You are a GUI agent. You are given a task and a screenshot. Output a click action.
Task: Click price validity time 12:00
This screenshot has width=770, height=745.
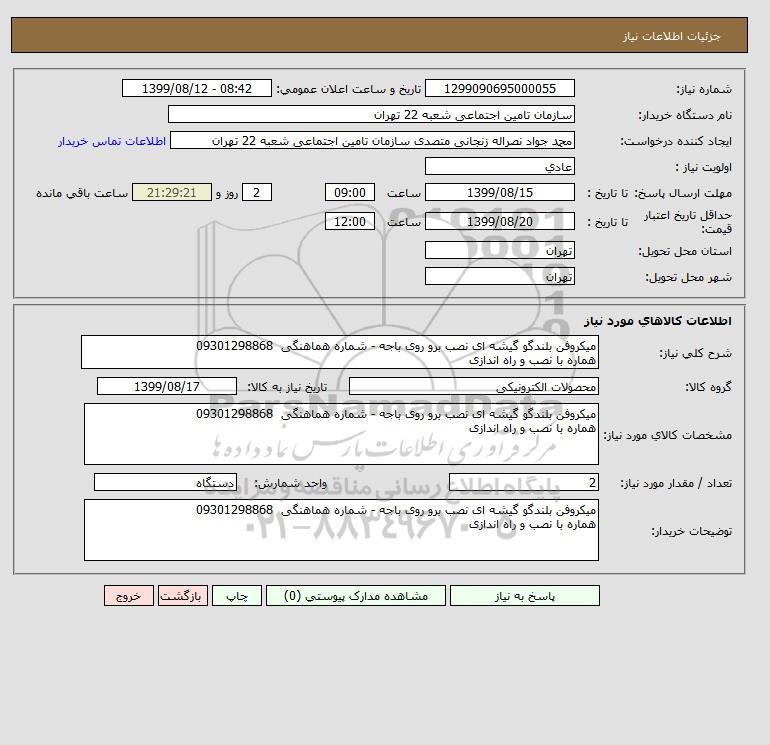(350, 221)
